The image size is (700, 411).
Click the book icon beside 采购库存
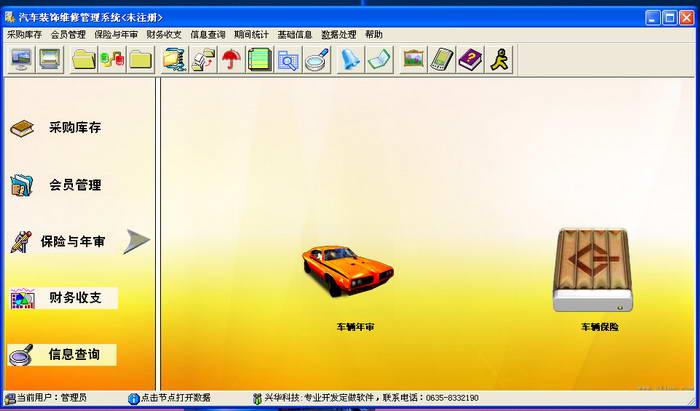pos(22,129)
